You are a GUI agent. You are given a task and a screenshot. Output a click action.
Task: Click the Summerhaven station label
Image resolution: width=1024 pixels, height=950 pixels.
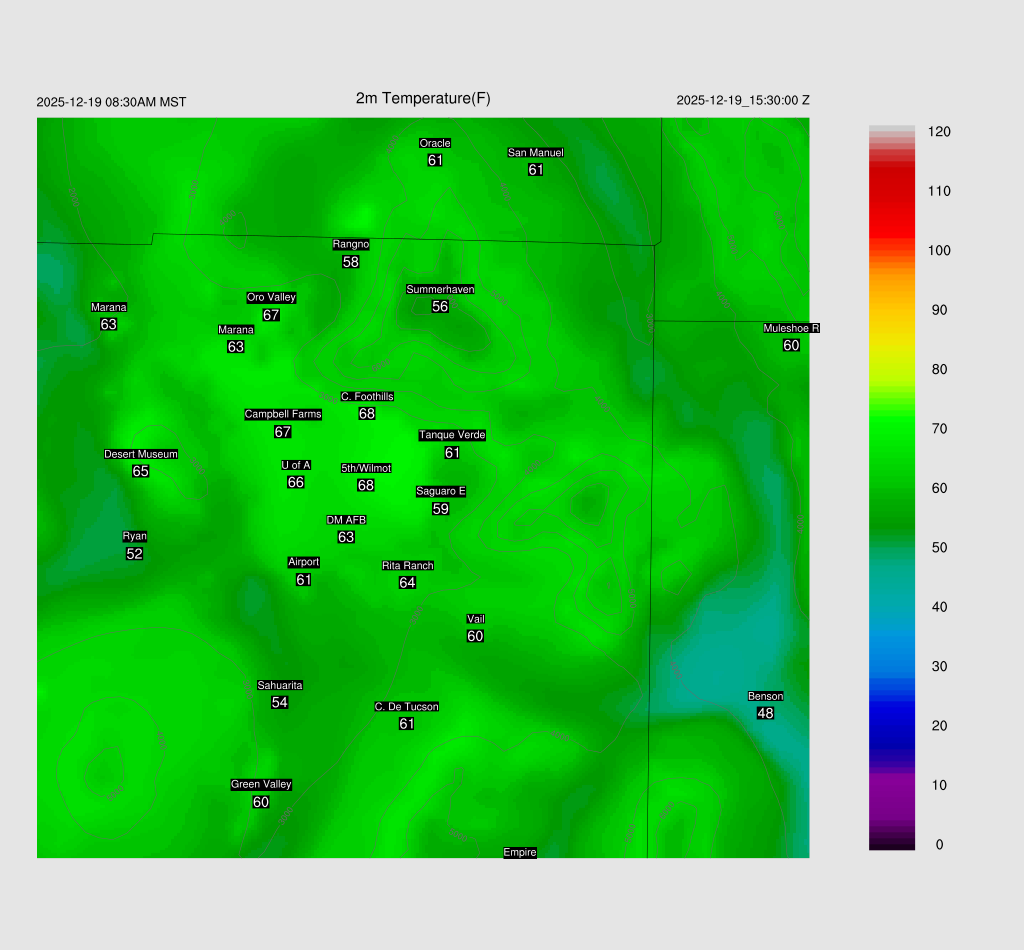440,290
